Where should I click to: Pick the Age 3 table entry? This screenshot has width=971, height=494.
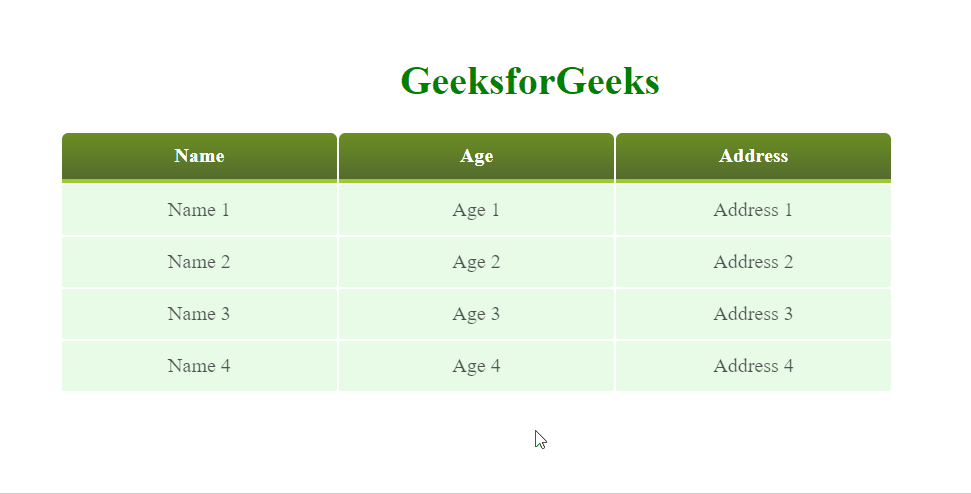click(476, 314)
